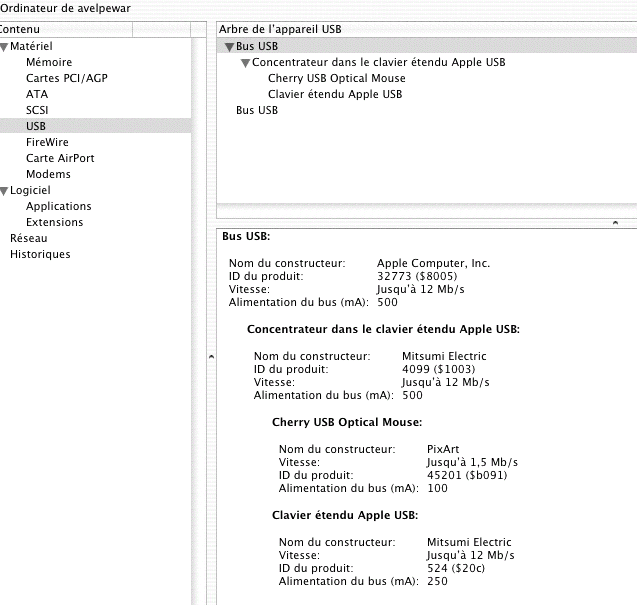Collapse the selected Bus USB triangle
The height and width of the screenshot is (605, 637).
click(229, 47)
